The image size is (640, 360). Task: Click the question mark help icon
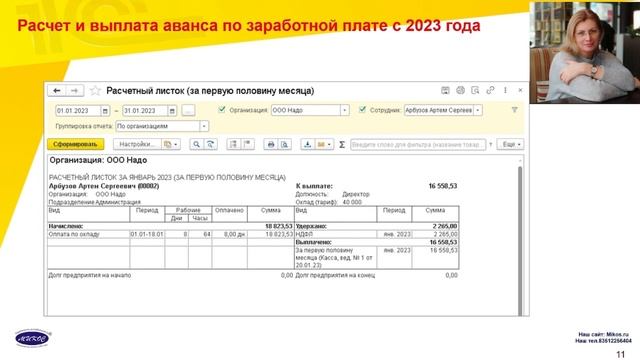(x=490, y=144)
